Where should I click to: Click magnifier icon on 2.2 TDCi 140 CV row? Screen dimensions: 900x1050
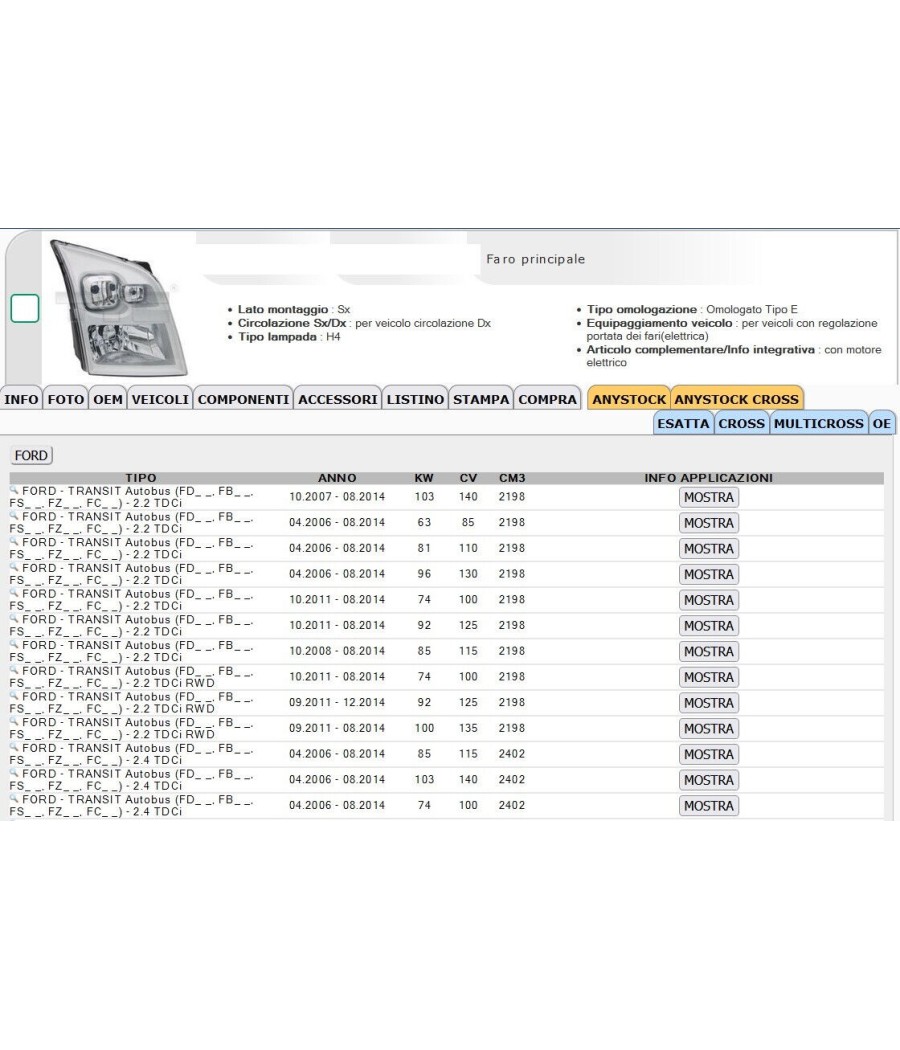[x=14, y=490]
